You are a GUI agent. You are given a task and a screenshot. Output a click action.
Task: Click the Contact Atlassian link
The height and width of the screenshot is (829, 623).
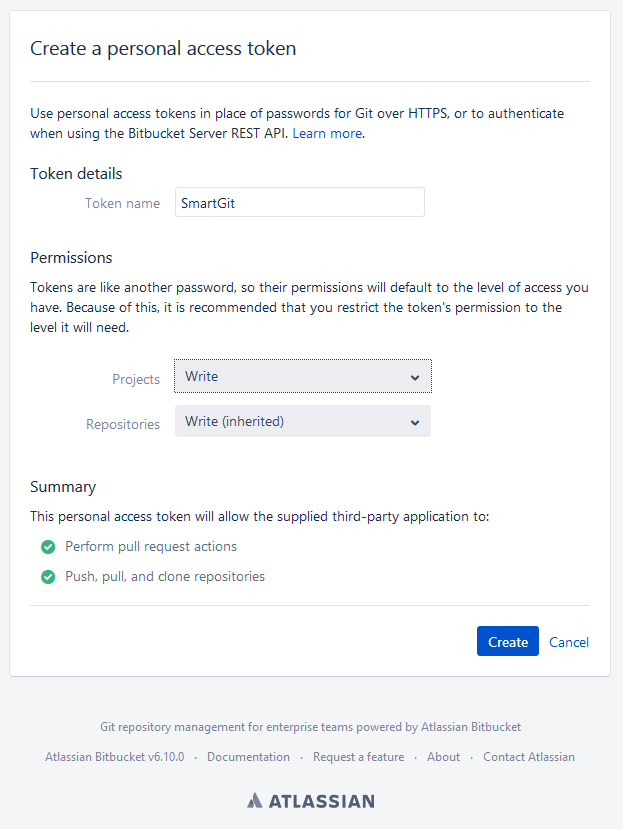[x=528, y=757]
